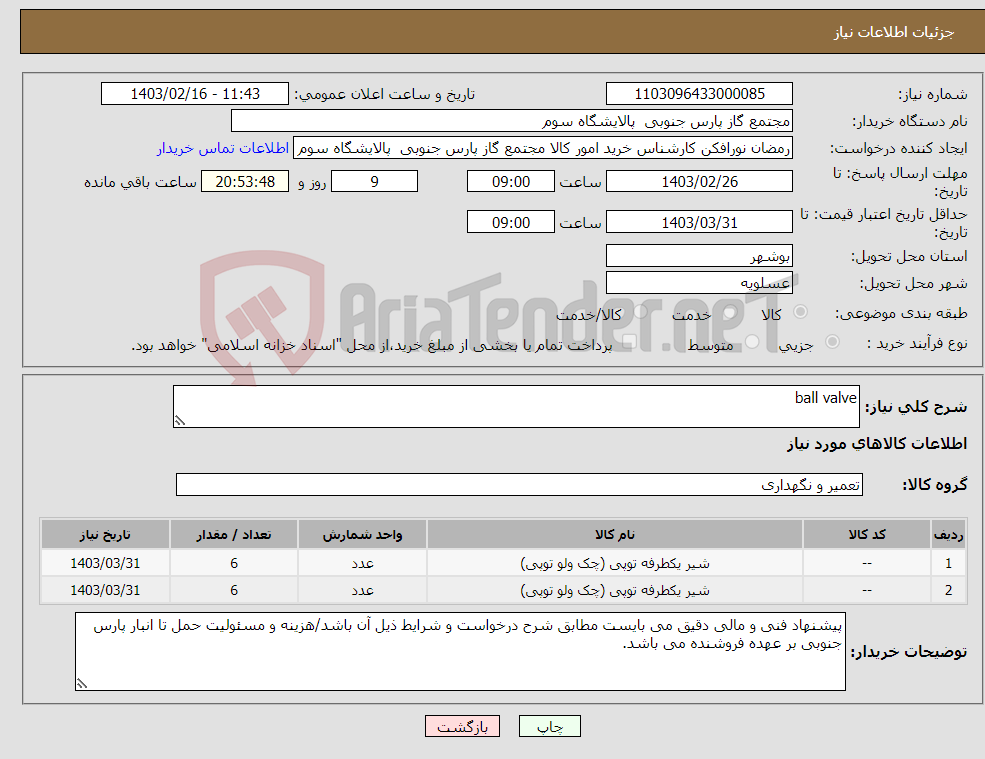The image size is (985, 759).
Task: Select the کالا radio button
Action: (x=800, y=312)
